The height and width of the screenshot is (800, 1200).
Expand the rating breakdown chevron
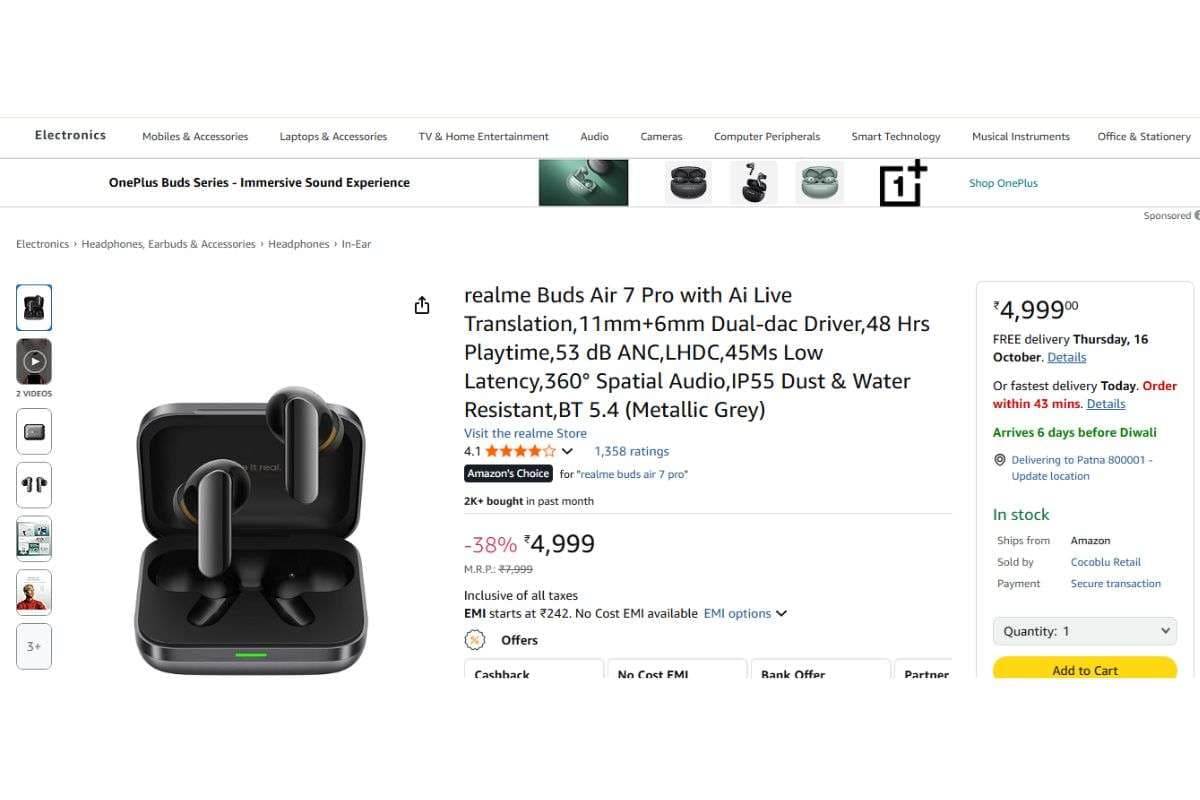(567, 452)
